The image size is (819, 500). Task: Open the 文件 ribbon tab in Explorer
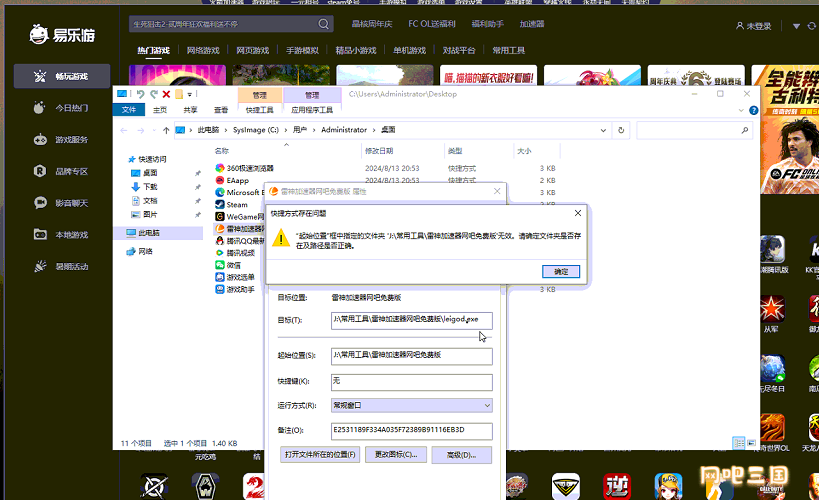[128, 110]
